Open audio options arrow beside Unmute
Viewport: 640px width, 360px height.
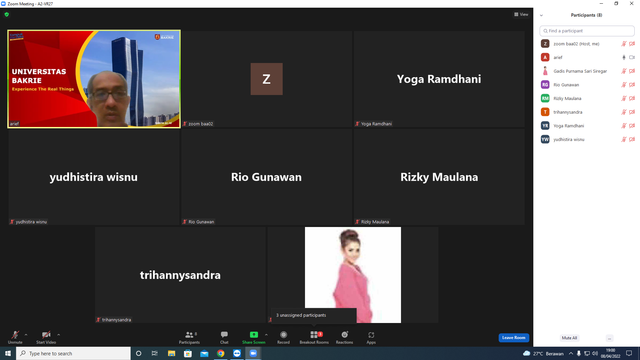click(26, 335)
